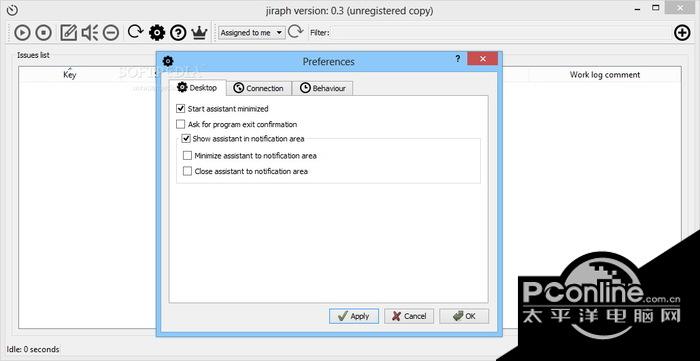
Task: Toggle Show assistant in notification area
Action: 186,139
